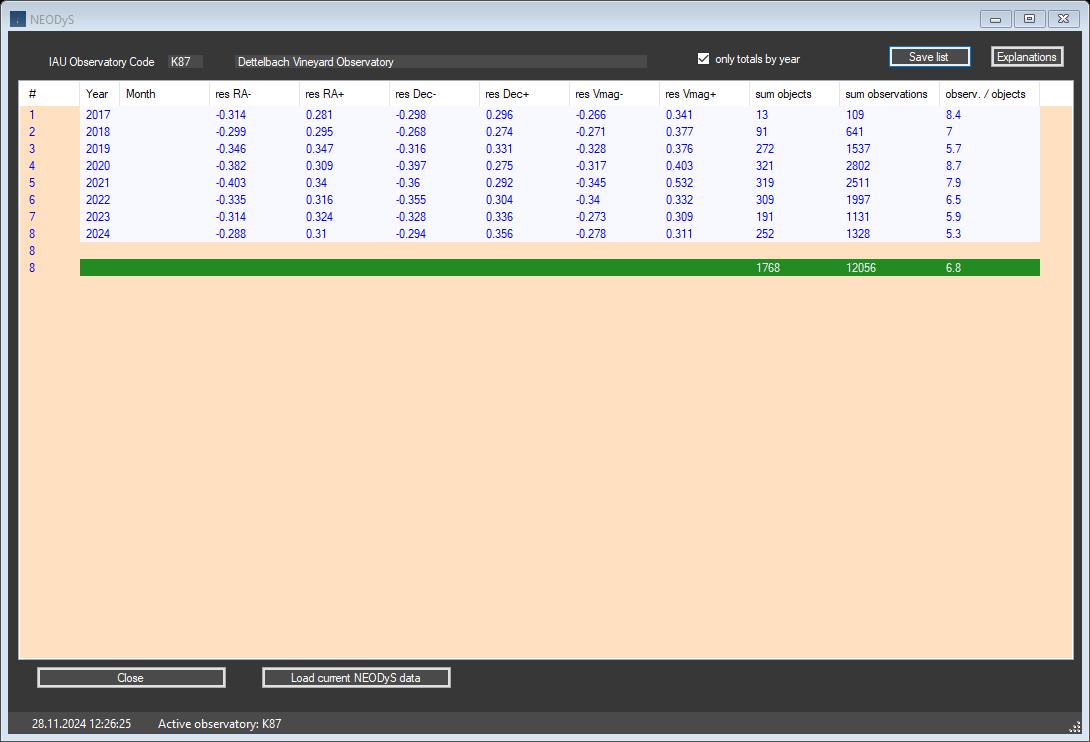Viewport: 1090px width, 742px height.
Task: Select the 'observ. / objects' column header
Action: pyautogui.click(x=986, y=94)
